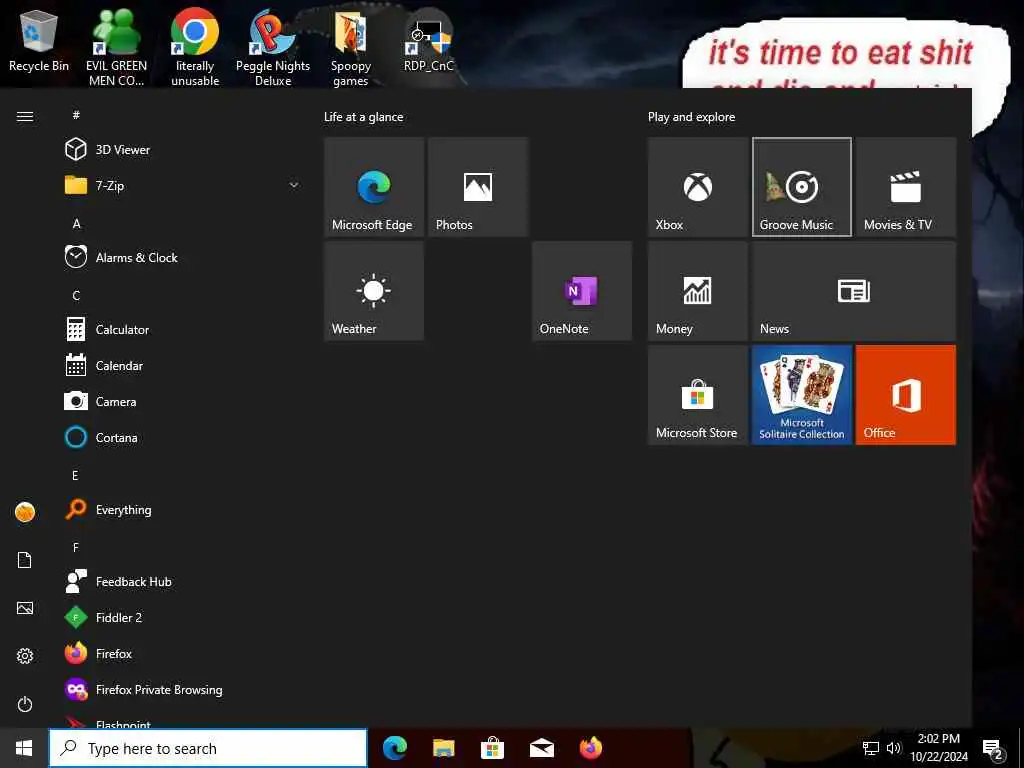The height and width of the screenshot is (768, 1024).
Task: Launch the Groove Music tile
Action: [x=802, y=187]
